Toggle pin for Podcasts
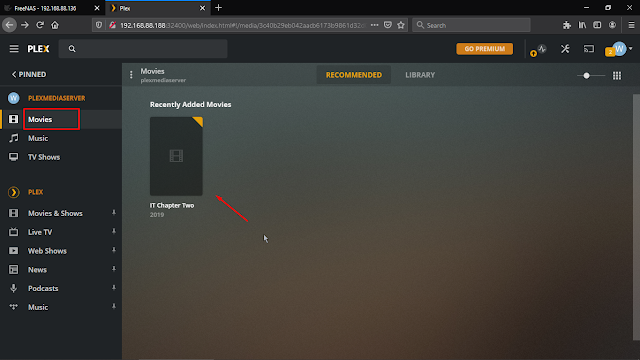The width and height of the screenshot is (640, 360). pyautogui.click(x=114, y=288)
